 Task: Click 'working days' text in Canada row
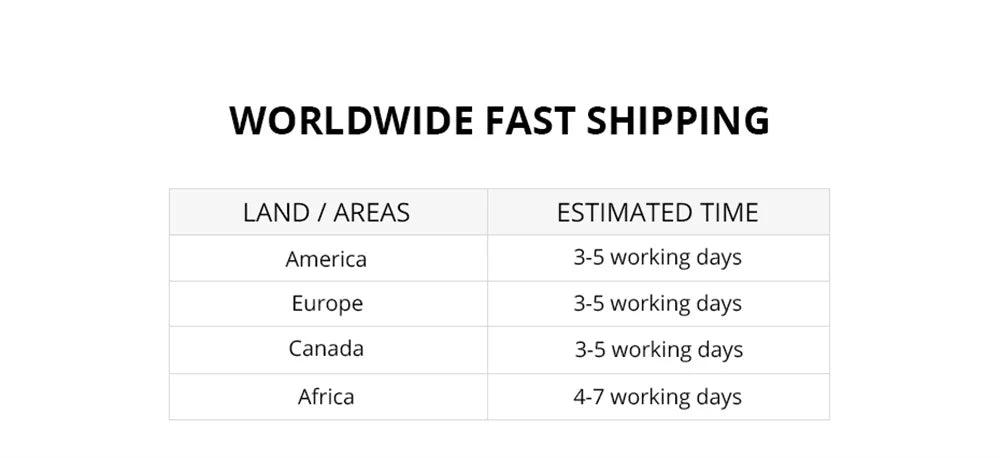(x=677, y=350)
